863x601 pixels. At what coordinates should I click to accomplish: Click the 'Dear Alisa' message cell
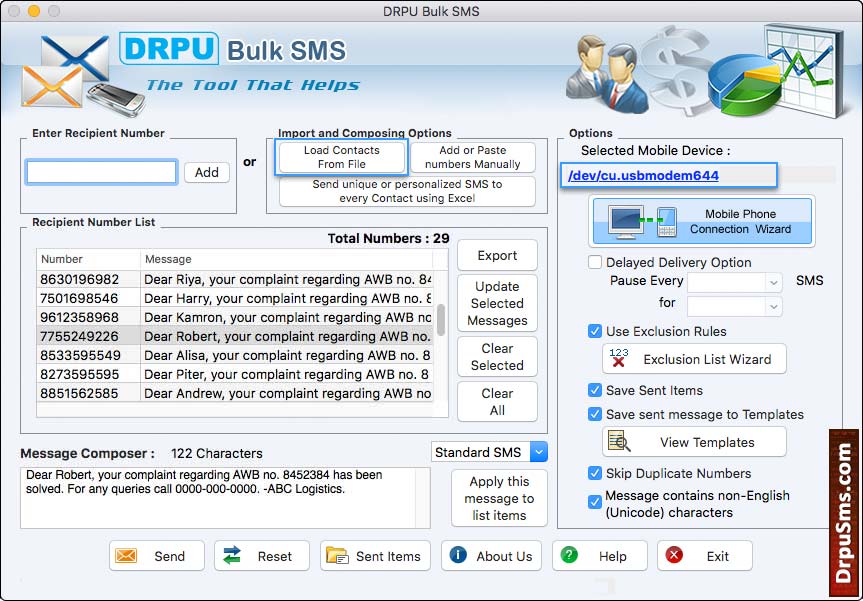(x=287, y=356)
